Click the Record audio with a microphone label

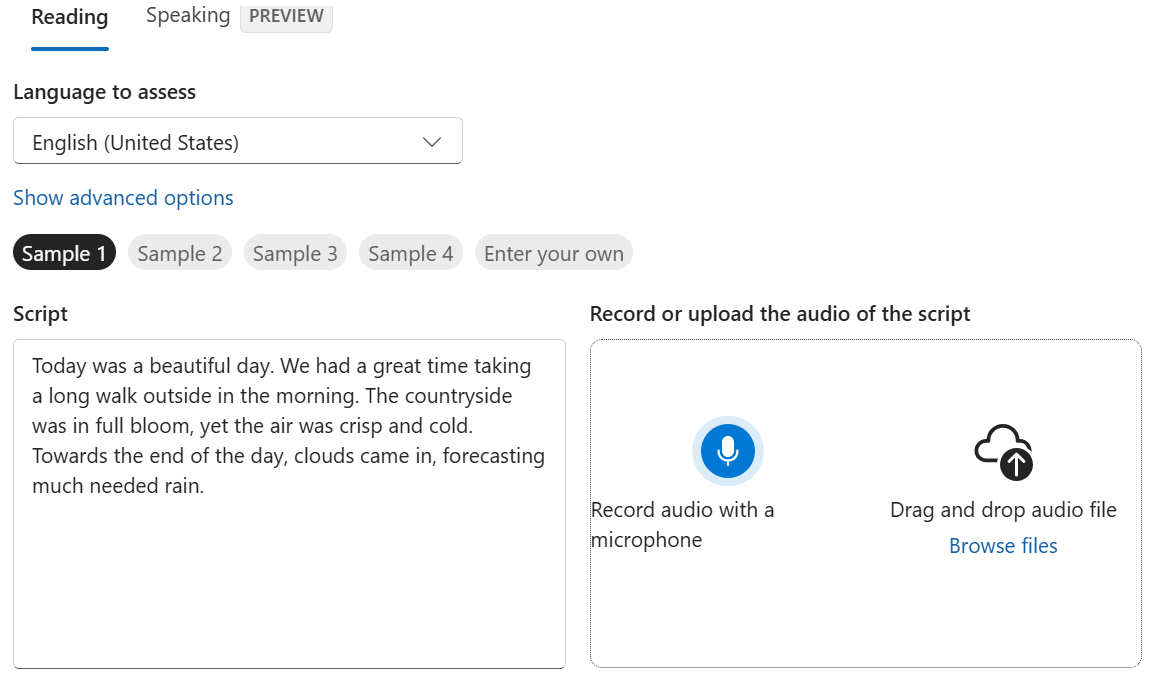(682, 525)
